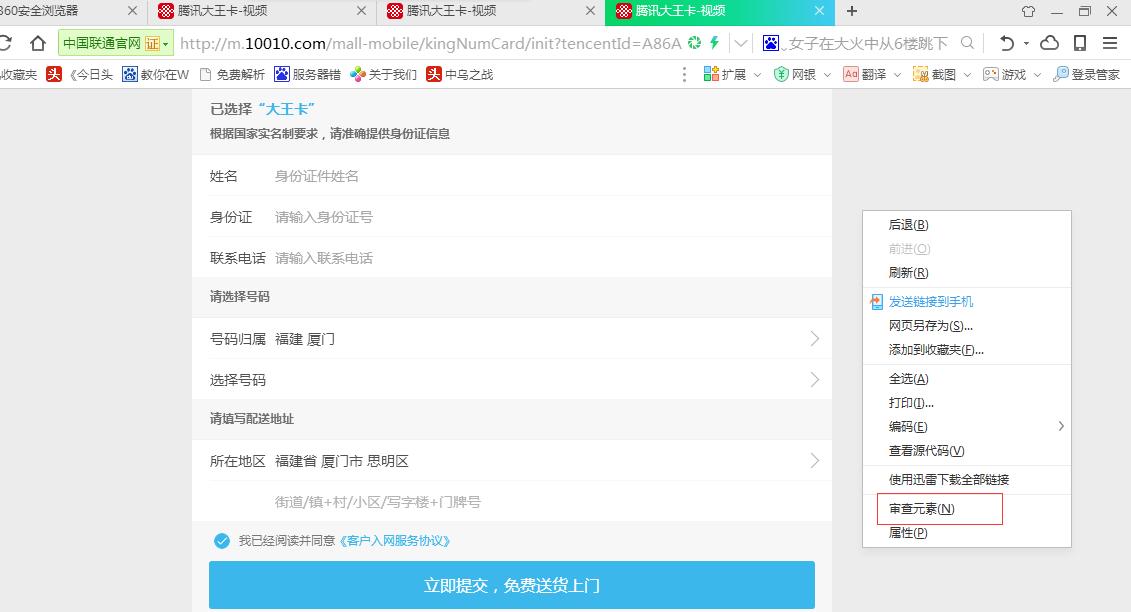Expand the 所在地区 region selector
Screen dimensions: 1131x612
click(x=512, y=460)
